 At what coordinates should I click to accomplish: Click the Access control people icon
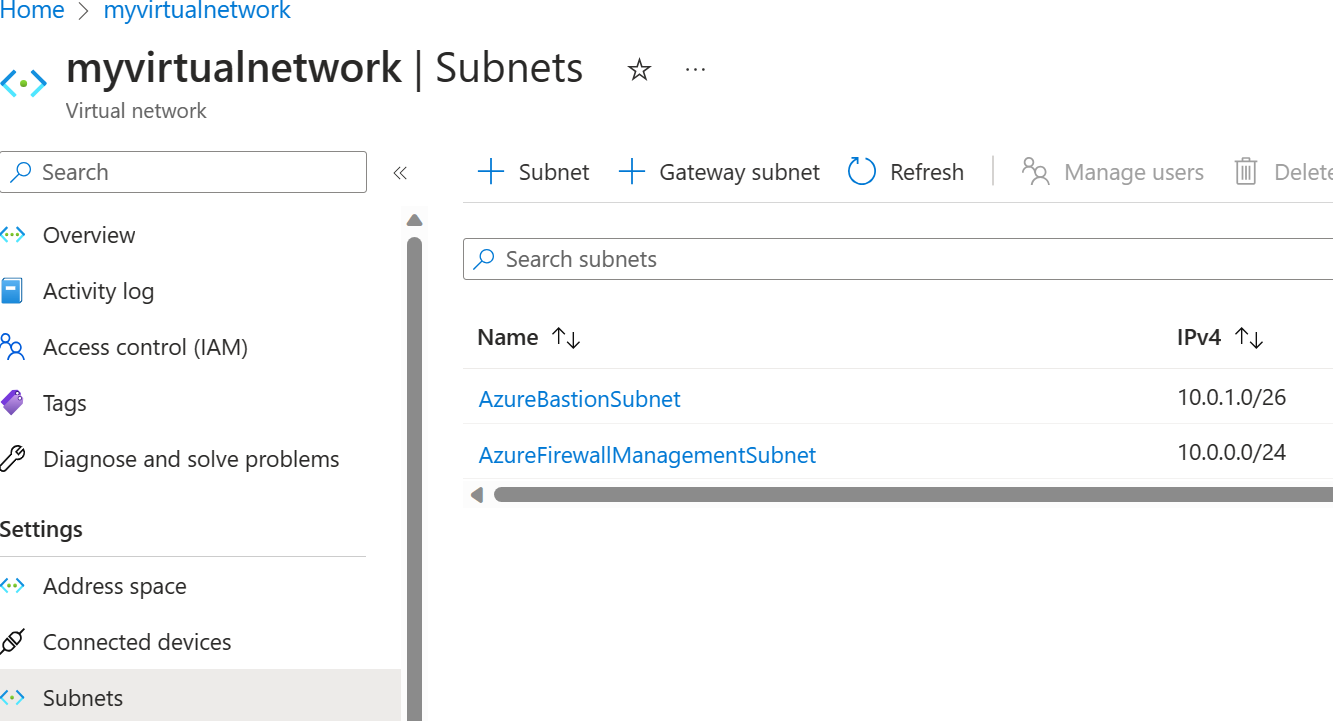pyautogui.click(x=12, y=347)
